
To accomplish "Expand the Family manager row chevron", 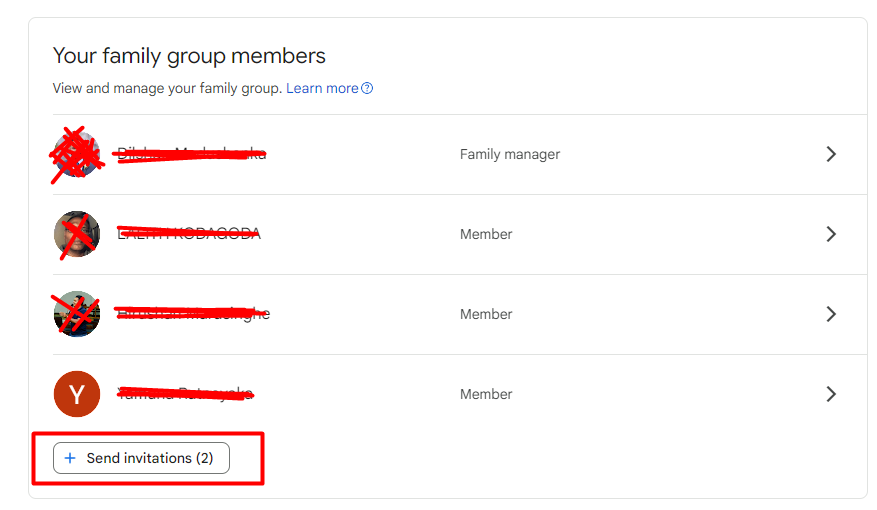I will [x=831, y=154].
